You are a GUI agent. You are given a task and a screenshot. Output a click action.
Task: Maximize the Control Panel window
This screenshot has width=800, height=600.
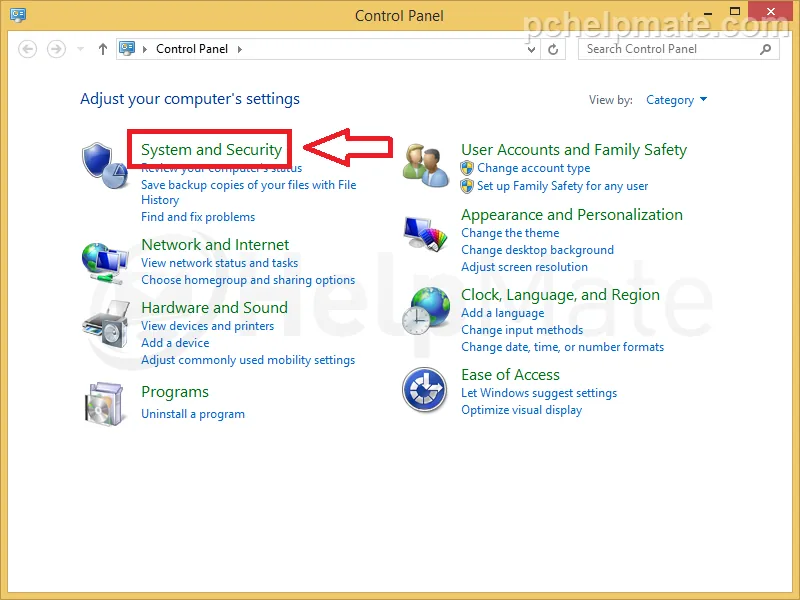[735, 12]
